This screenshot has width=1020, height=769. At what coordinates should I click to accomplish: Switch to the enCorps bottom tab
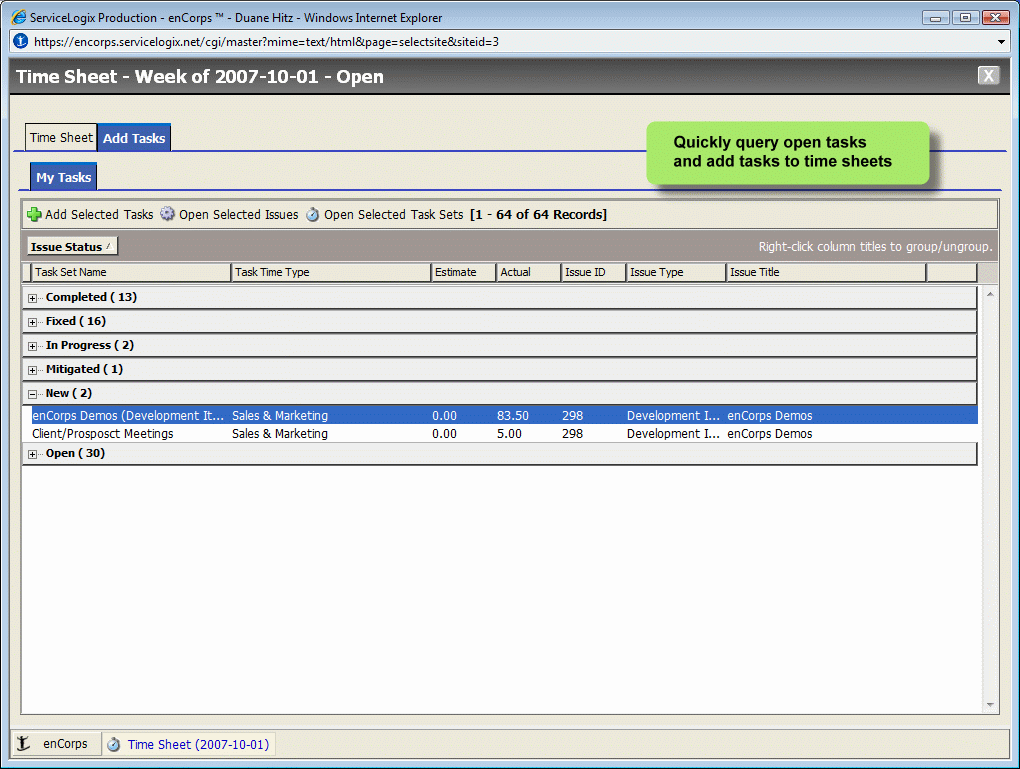click(56, 744)
